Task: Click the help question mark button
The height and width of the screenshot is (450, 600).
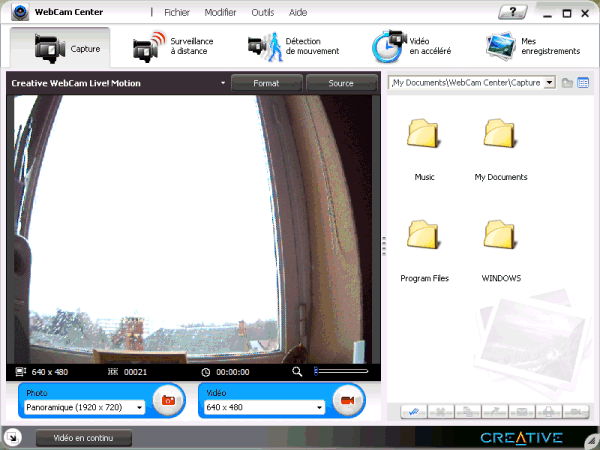Action: point(513,12)
